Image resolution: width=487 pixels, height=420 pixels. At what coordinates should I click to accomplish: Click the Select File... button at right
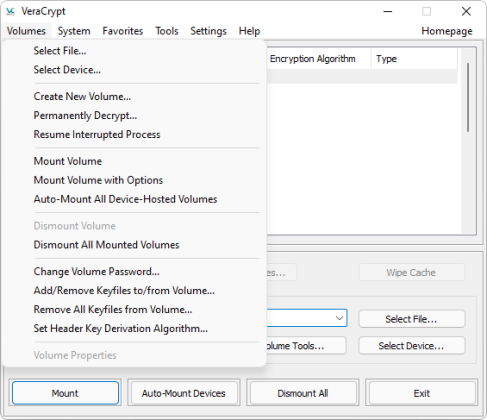tap(411, 319)
